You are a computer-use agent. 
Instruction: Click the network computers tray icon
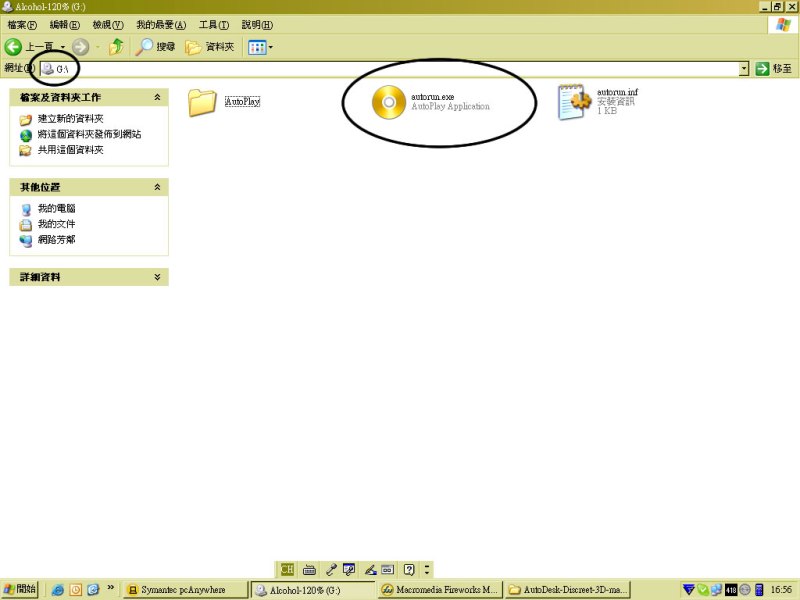coord(716,590)
